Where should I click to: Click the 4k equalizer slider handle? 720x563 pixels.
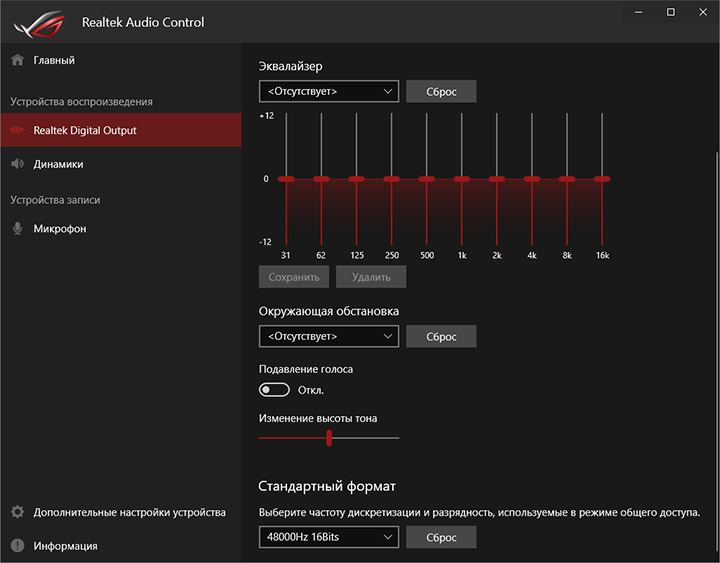(x=532, y=179)
